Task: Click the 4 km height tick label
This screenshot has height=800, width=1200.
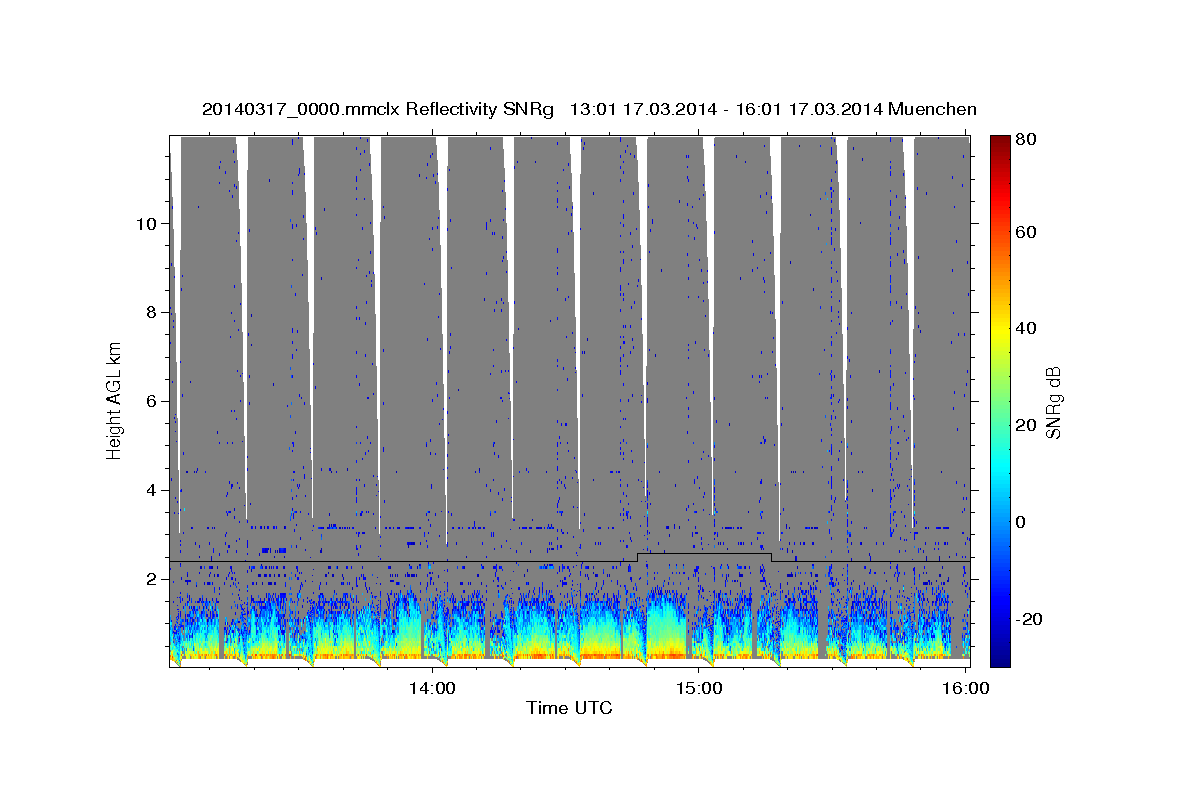Action: (148, 490)
